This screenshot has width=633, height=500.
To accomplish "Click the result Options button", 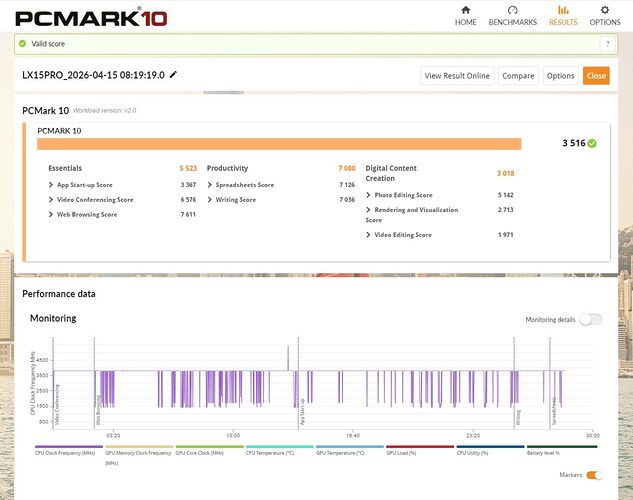I will coord(560,76).
